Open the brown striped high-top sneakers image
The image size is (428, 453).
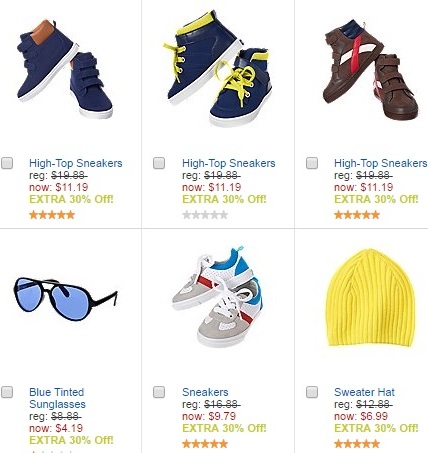point(370,70)
